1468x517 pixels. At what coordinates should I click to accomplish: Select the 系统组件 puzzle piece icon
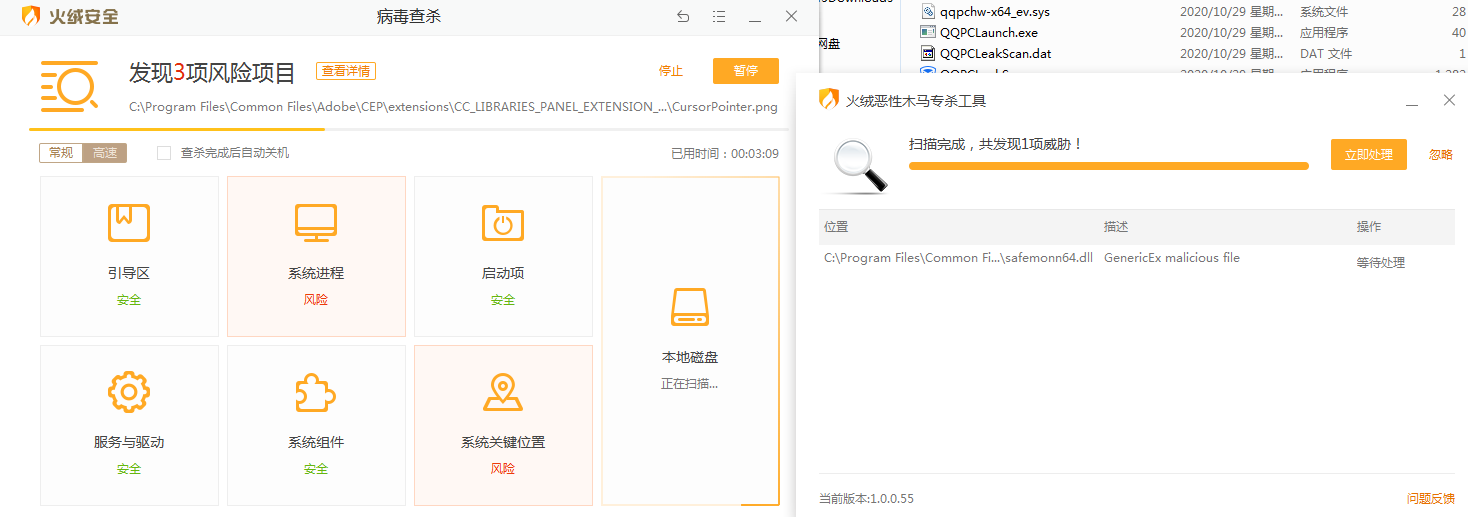point(316,392)
